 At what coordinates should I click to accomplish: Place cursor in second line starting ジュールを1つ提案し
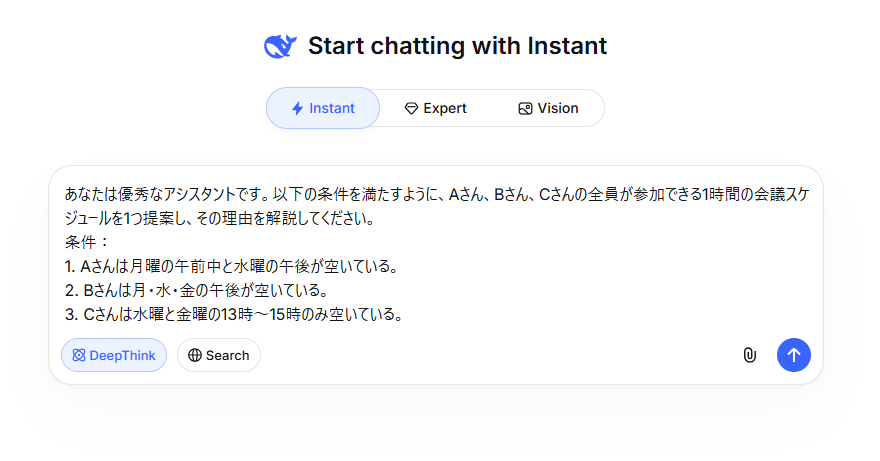(x=219, y=218)
